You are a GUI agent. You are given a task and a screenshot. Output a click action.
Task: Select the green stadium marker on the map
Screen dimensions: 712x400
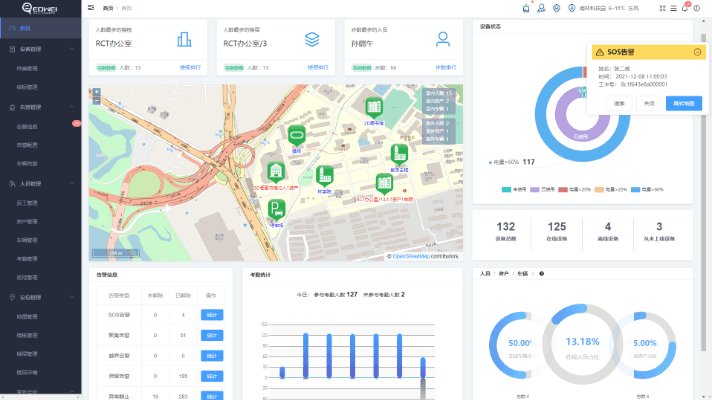(x=297, y=135)
